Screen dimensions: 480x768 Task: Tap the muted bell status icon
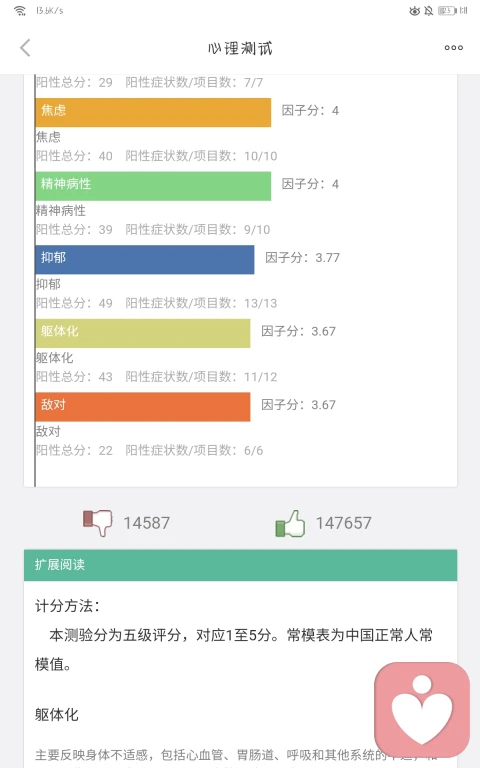point(429,10)
